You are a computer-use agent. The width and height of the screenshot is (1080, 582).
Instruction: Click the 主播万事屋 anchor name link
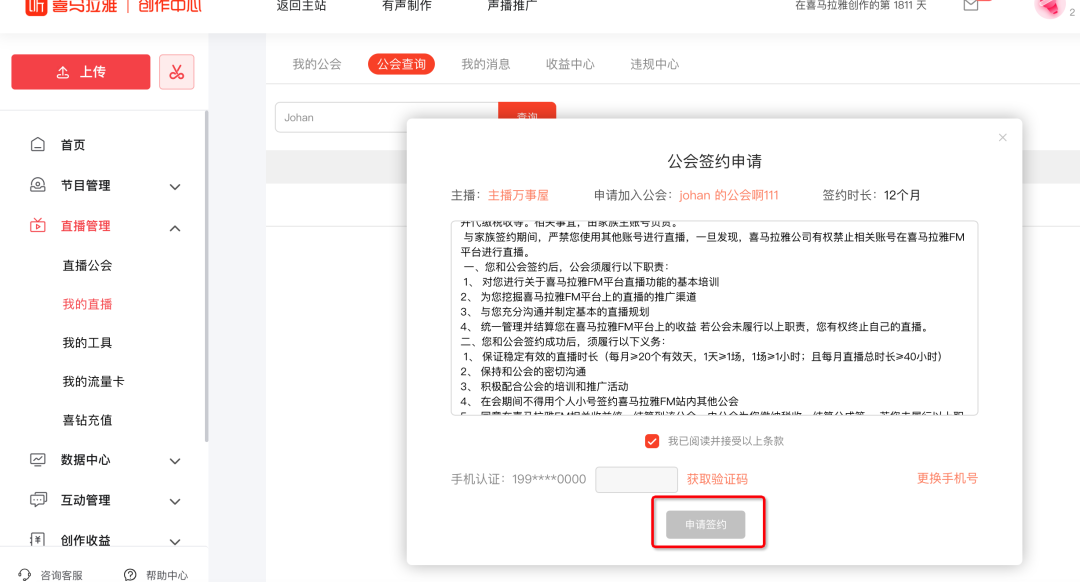[x=518, y=195]
